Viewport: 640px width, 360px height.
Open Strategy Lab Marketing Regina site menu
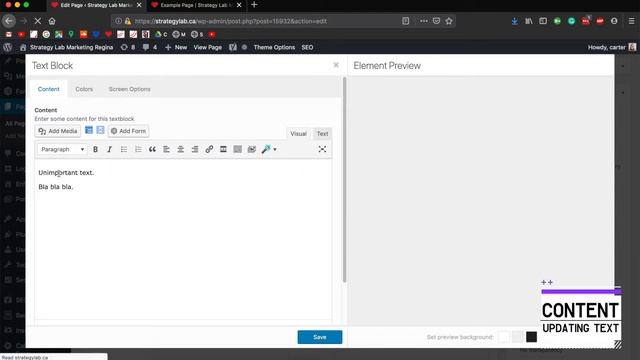pos(67,47)
